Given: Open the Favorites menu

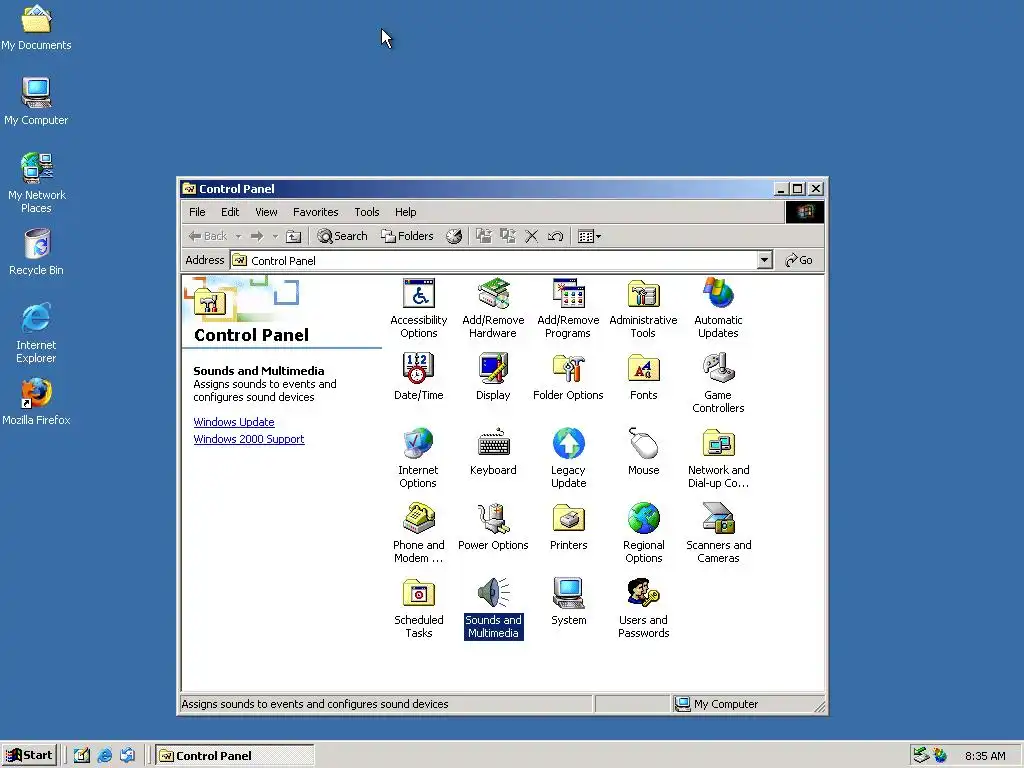Looking at the screenshot, I should (x=315, y=212).
